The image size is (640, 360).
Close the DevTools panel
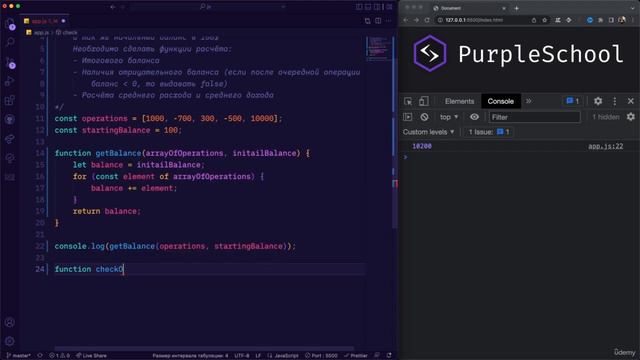631,101
